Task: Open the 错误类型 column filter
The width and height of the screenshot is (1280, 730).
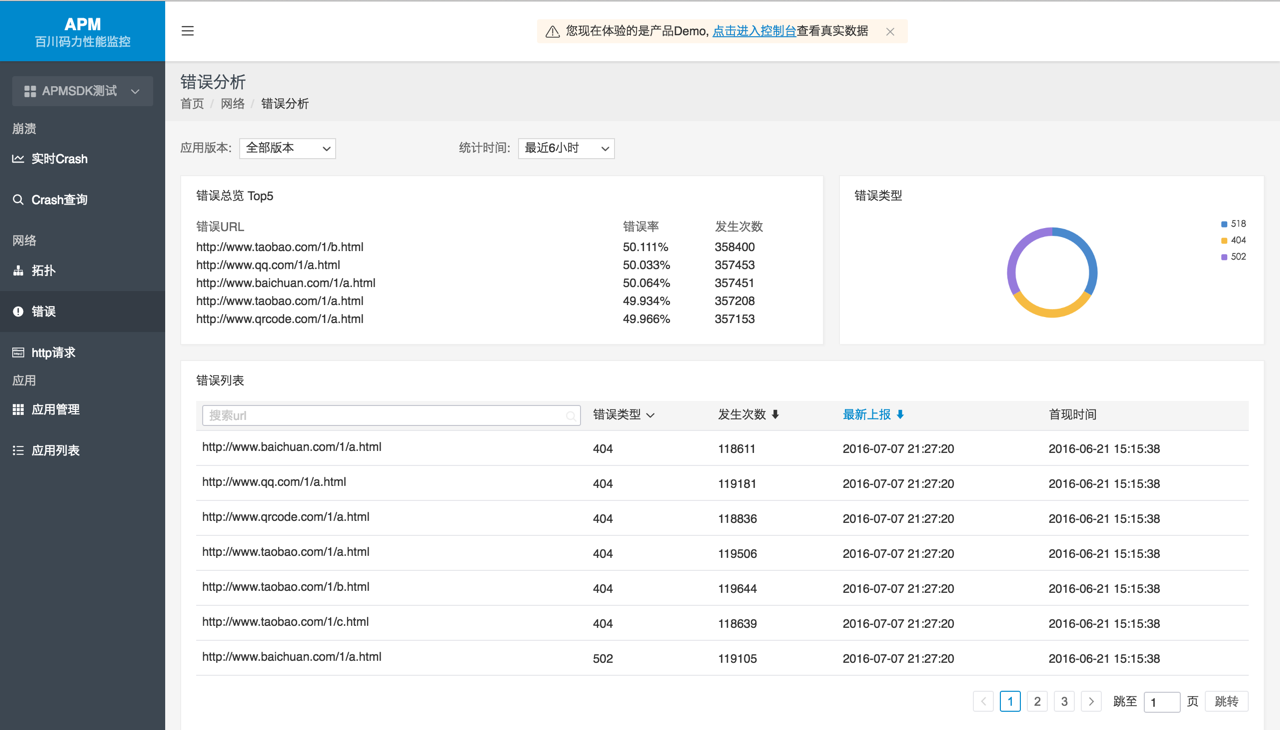Action: 624,415
